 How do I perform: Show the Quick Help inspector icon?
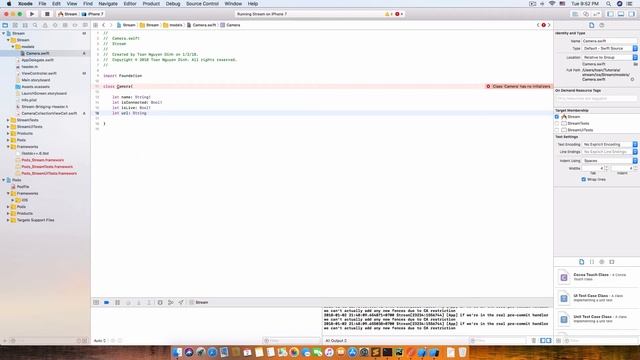602,25
